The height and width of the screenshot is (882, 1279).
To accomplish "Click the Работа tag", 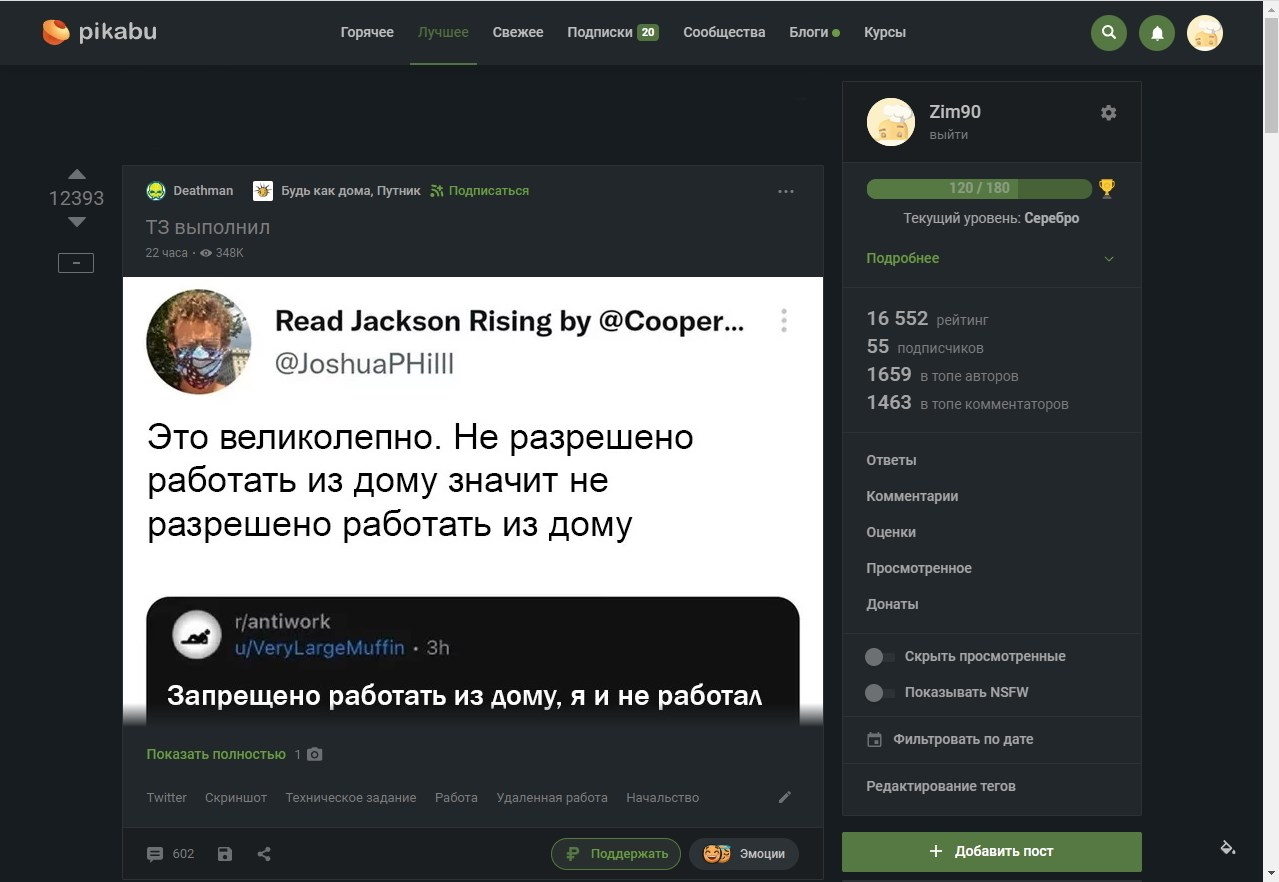I will tap(456, 798).
